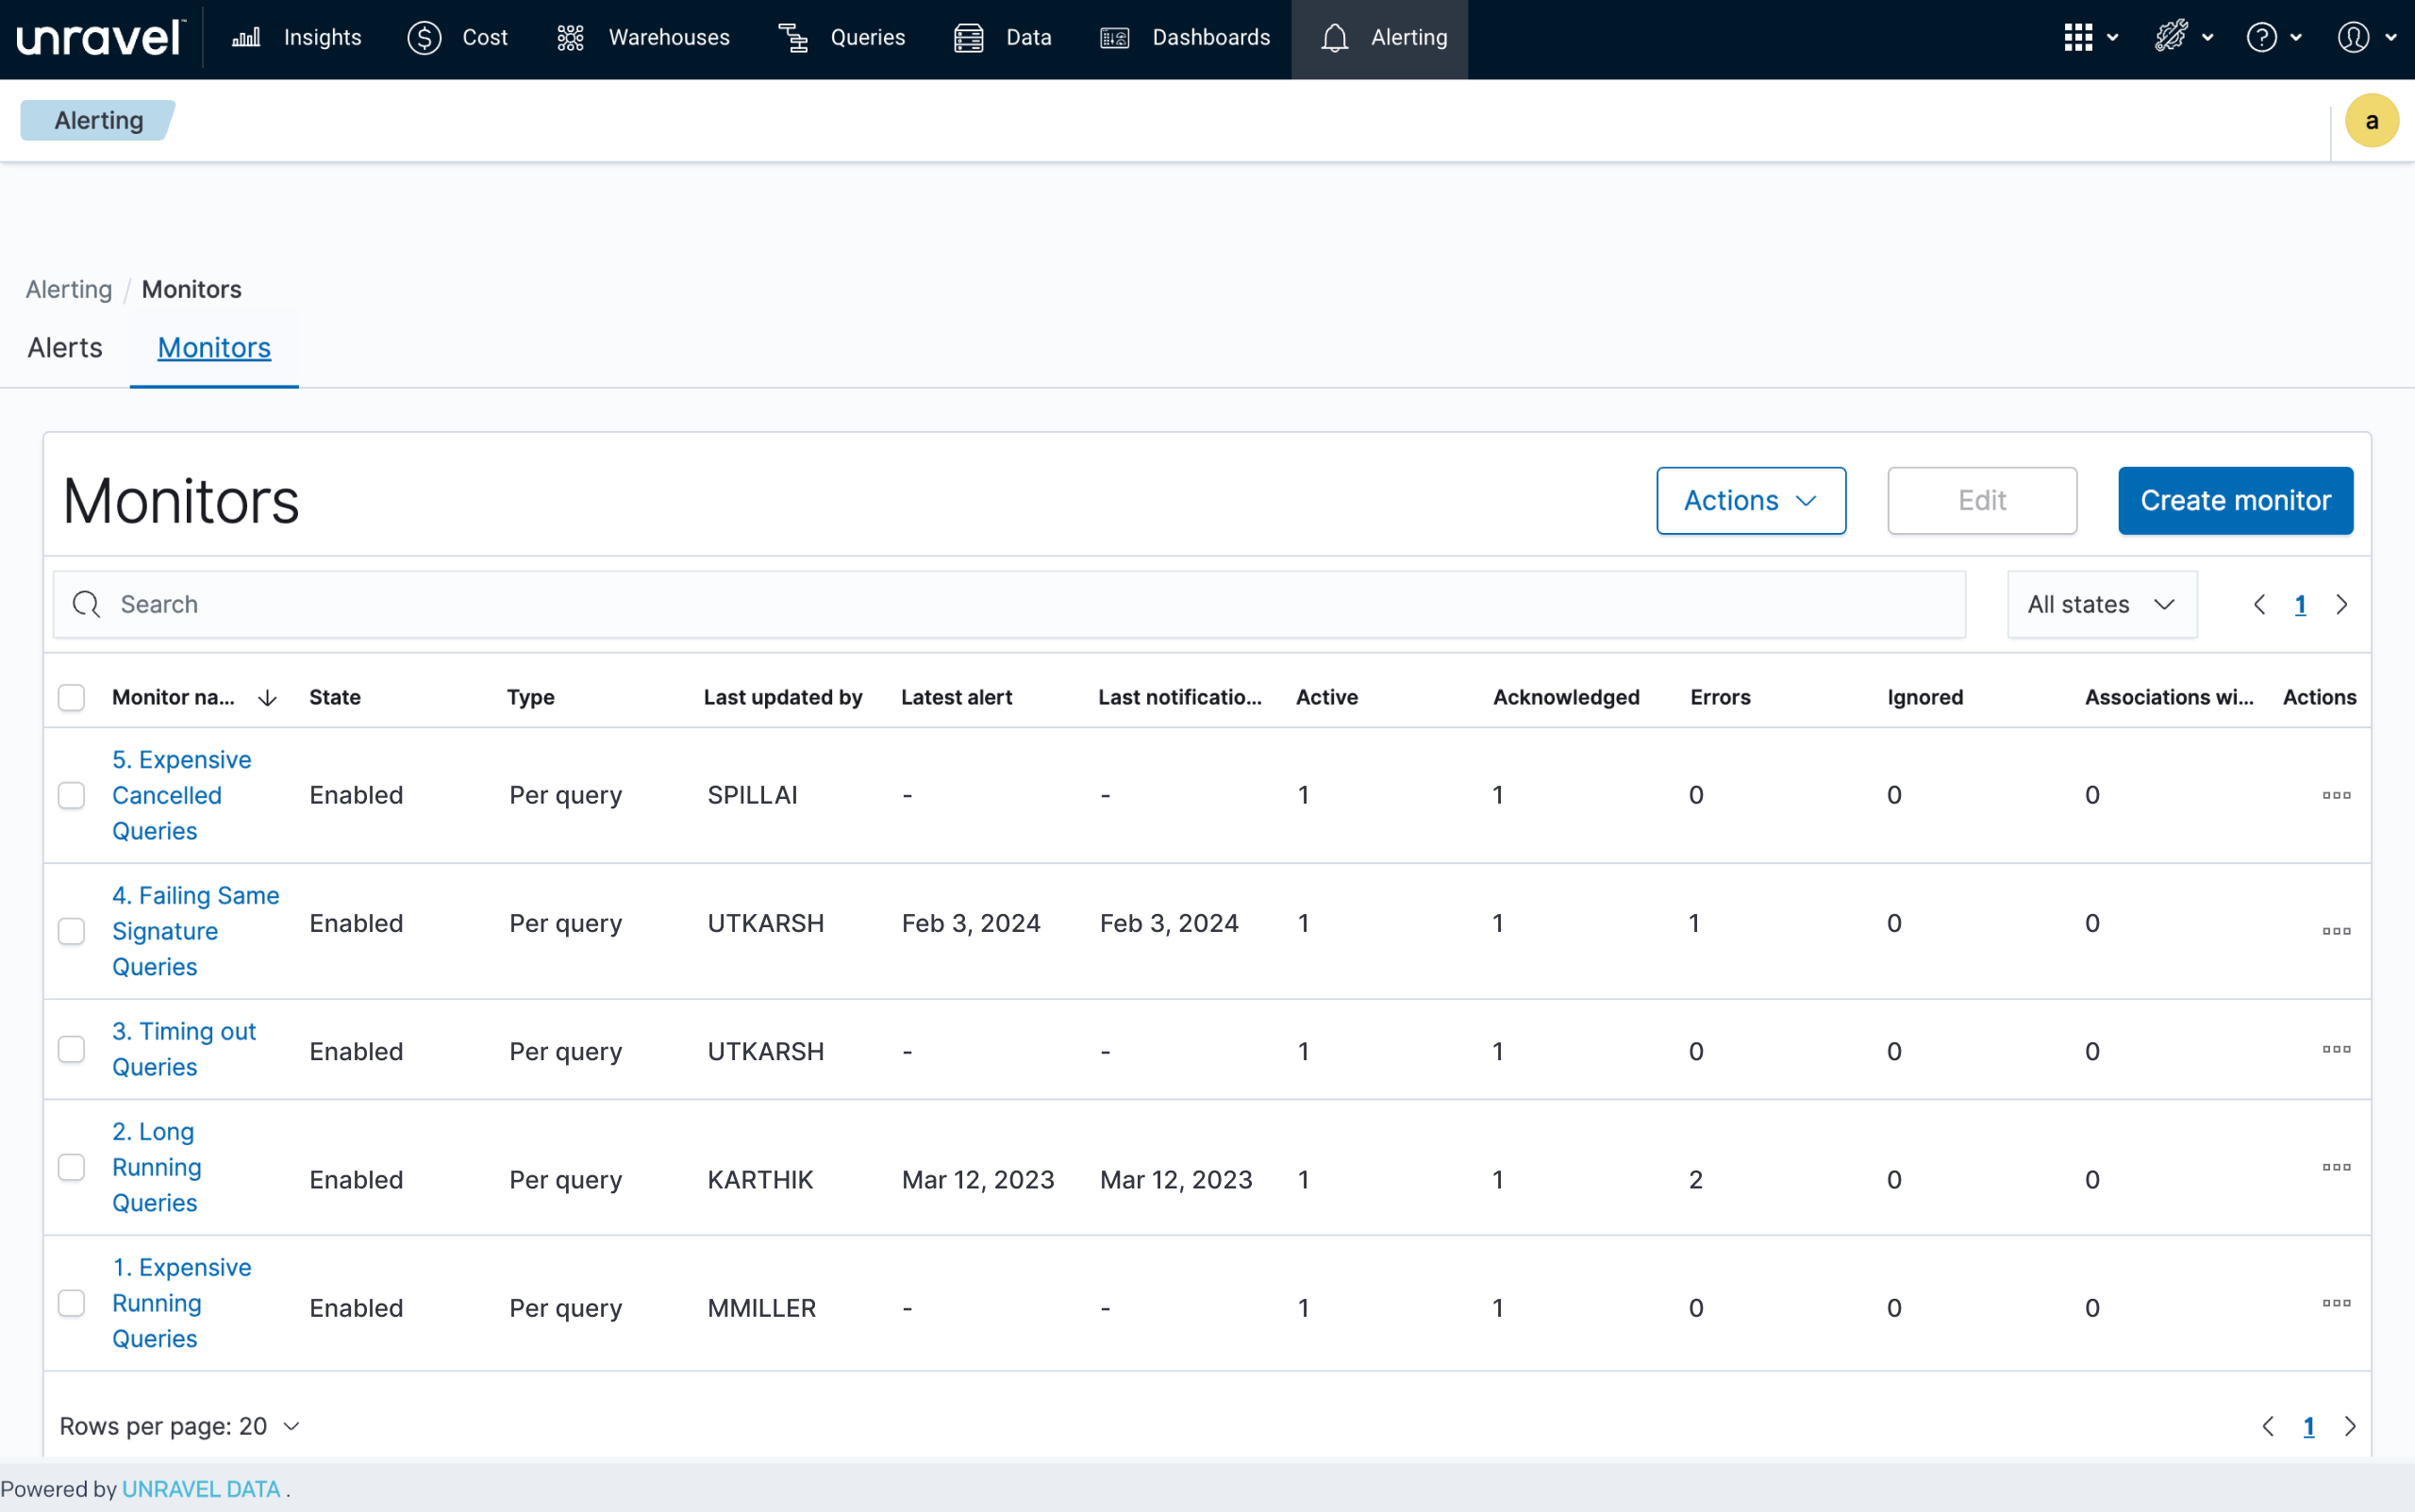
Task: Switch to the Alerts tab
Action: click(x=65, y=348)
